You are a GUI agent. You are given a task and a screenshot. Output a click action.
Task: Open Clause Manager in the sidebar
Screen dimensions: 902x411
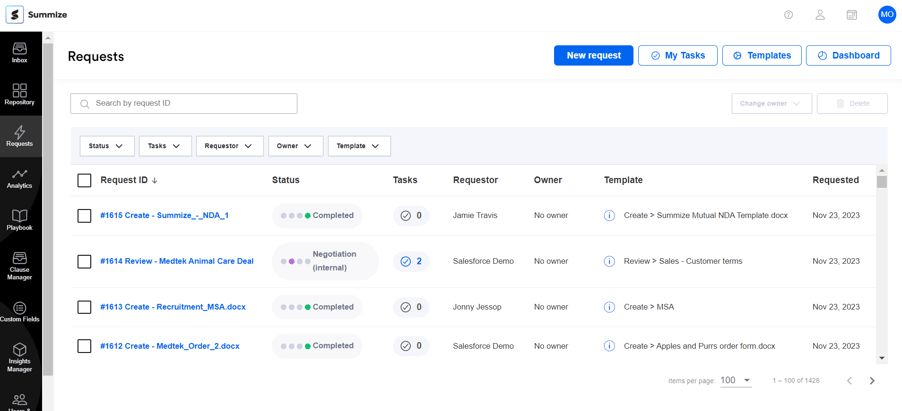coord(20,265)
